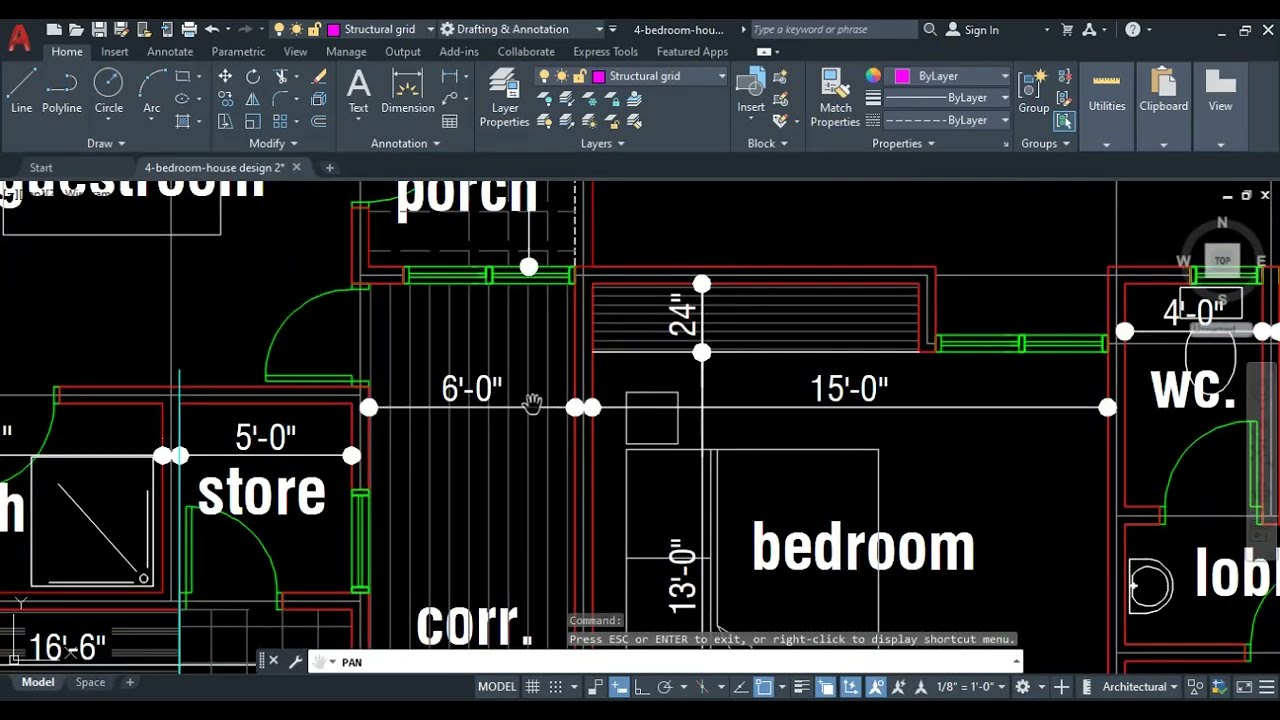This screenshot has height=720, width=1280.
Task: Click the Properties panel title
Action: point(903,144)
